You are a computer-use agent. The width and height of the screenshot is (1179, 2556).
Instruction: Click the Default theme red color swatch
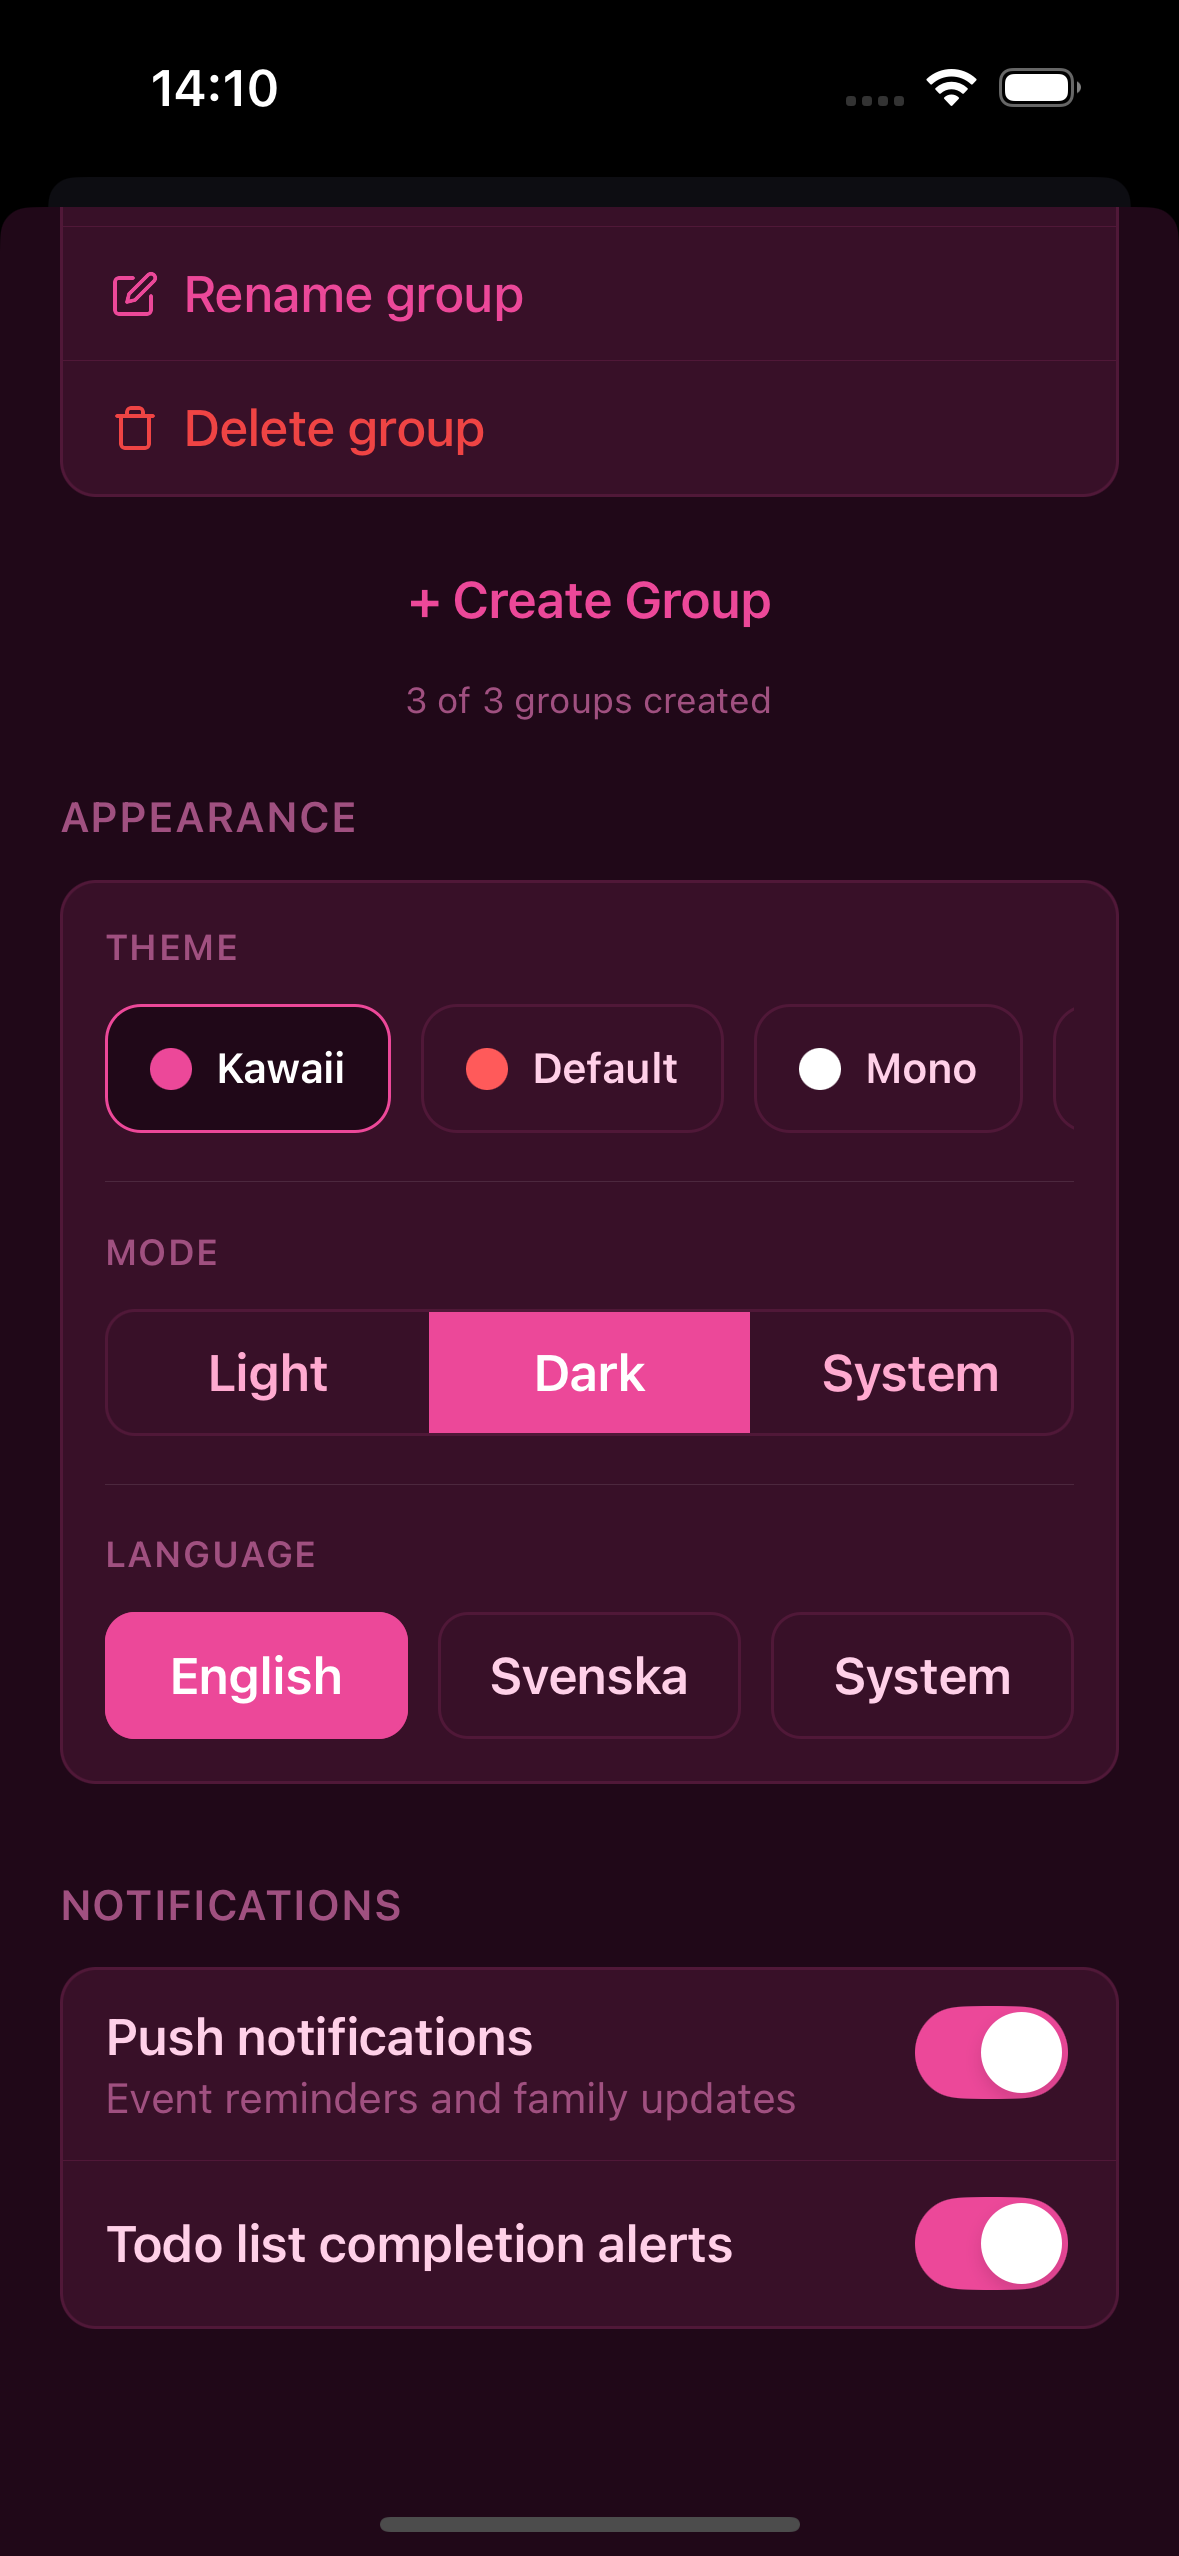click(488, 1068)
